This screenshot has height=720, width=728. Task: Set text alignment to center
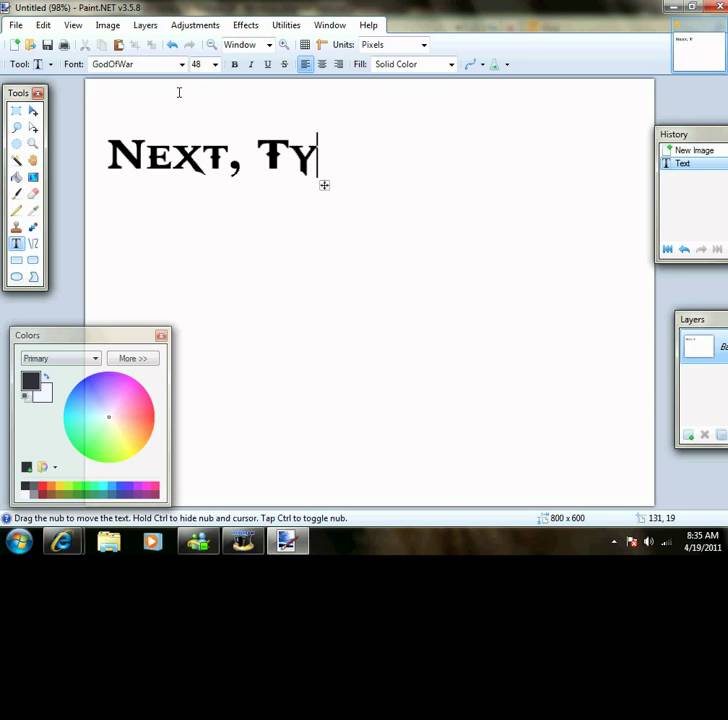tap(322, 65)
